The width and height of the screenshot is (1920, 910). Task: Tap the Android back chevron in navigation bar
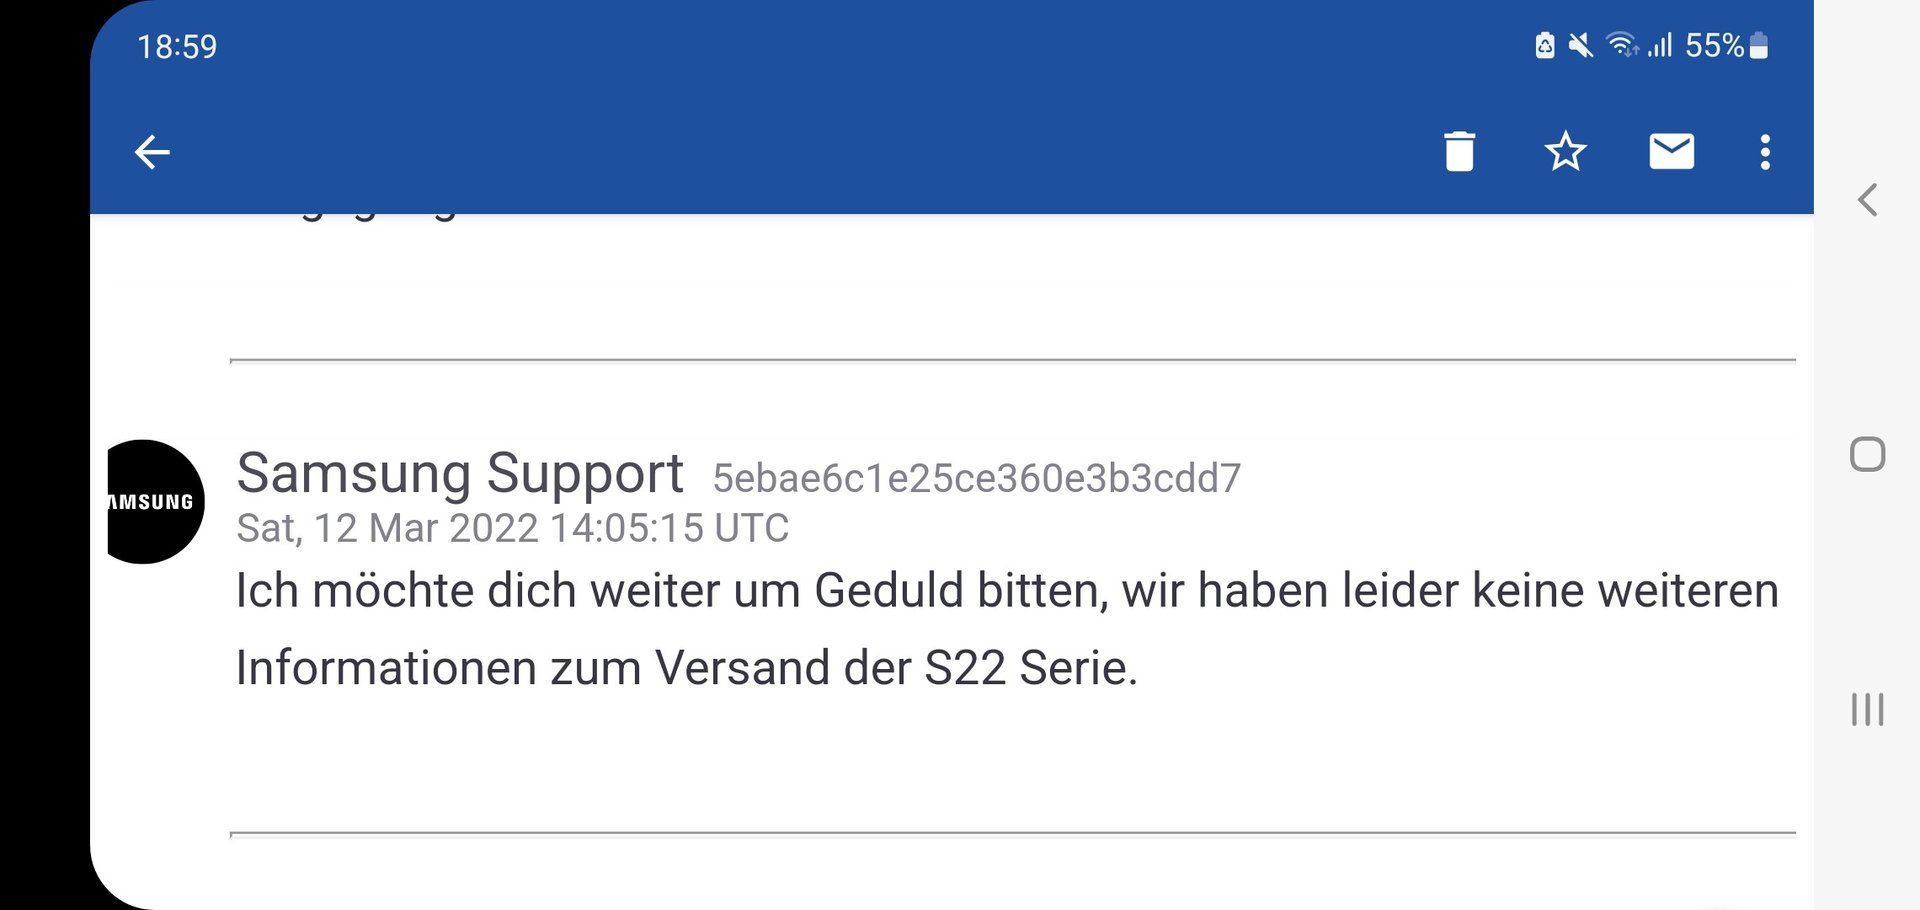[x=1867, y=200]
